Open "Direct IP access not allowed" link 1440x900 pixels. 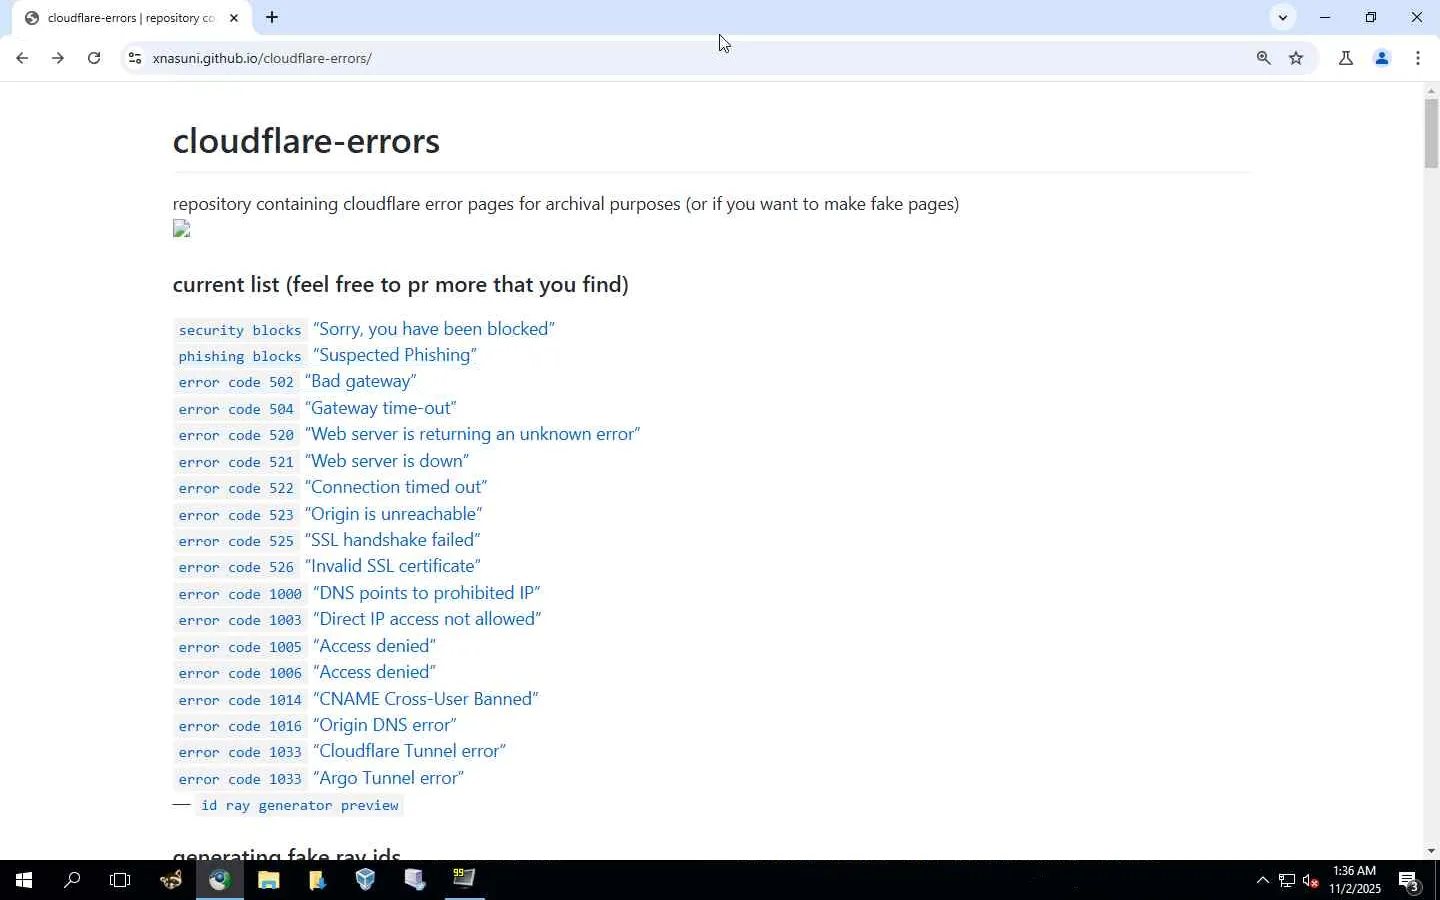coord(427,619)
